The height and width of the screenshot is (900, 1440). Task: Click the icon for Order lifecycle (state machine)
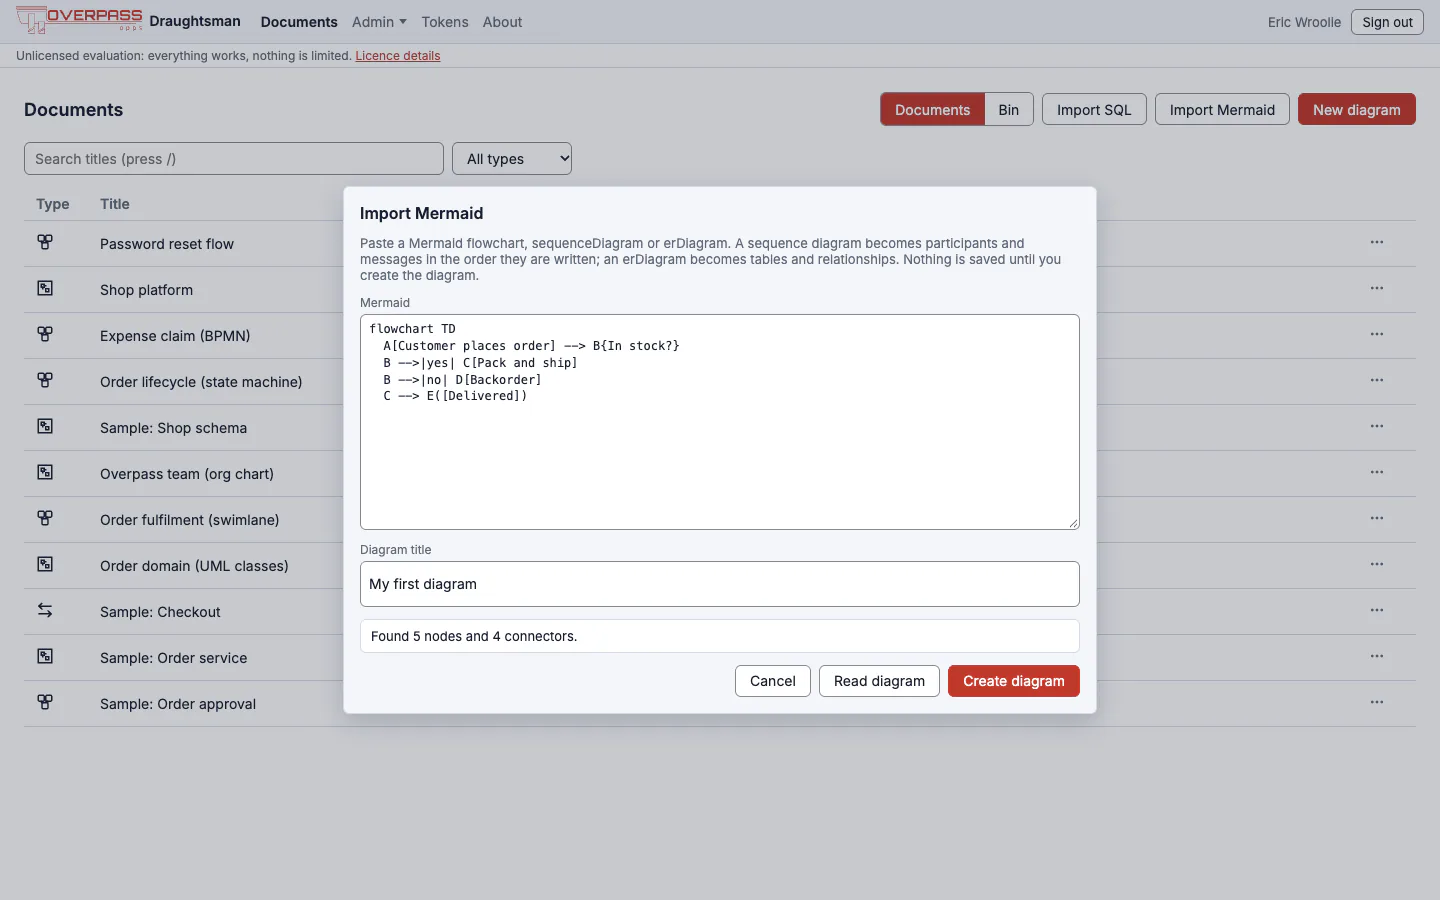(x=45, y=380)
